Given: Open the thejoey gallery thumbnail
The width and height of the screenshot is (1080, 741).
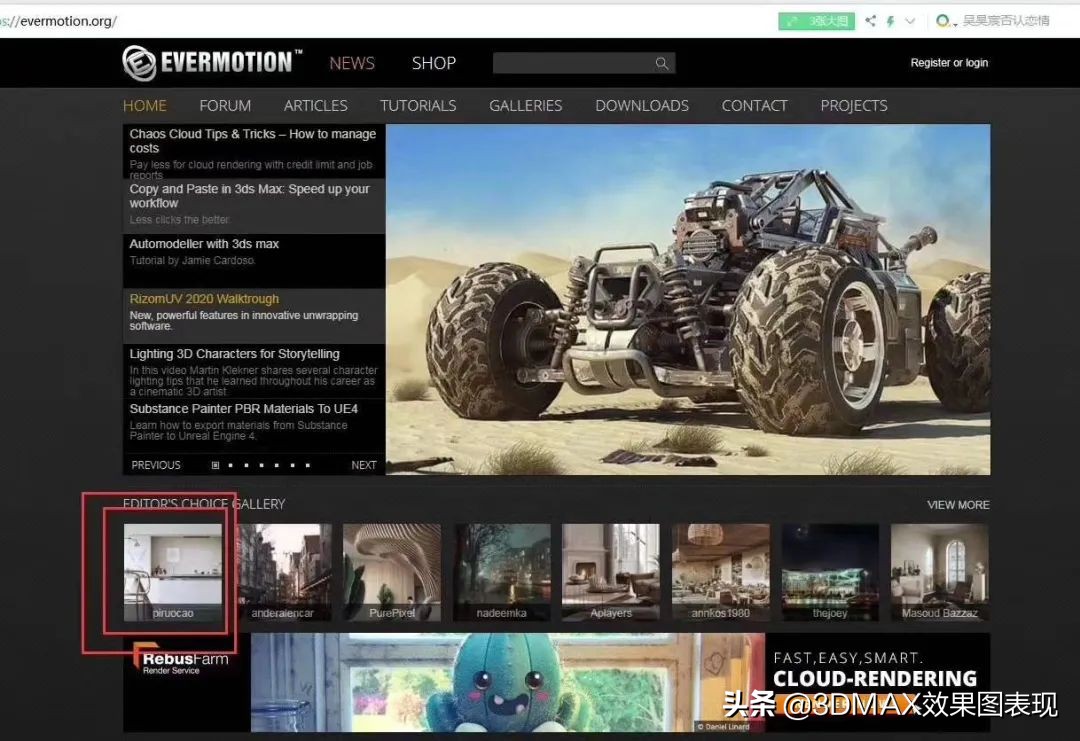Looking at the screenshot, I should pos(830,572).
